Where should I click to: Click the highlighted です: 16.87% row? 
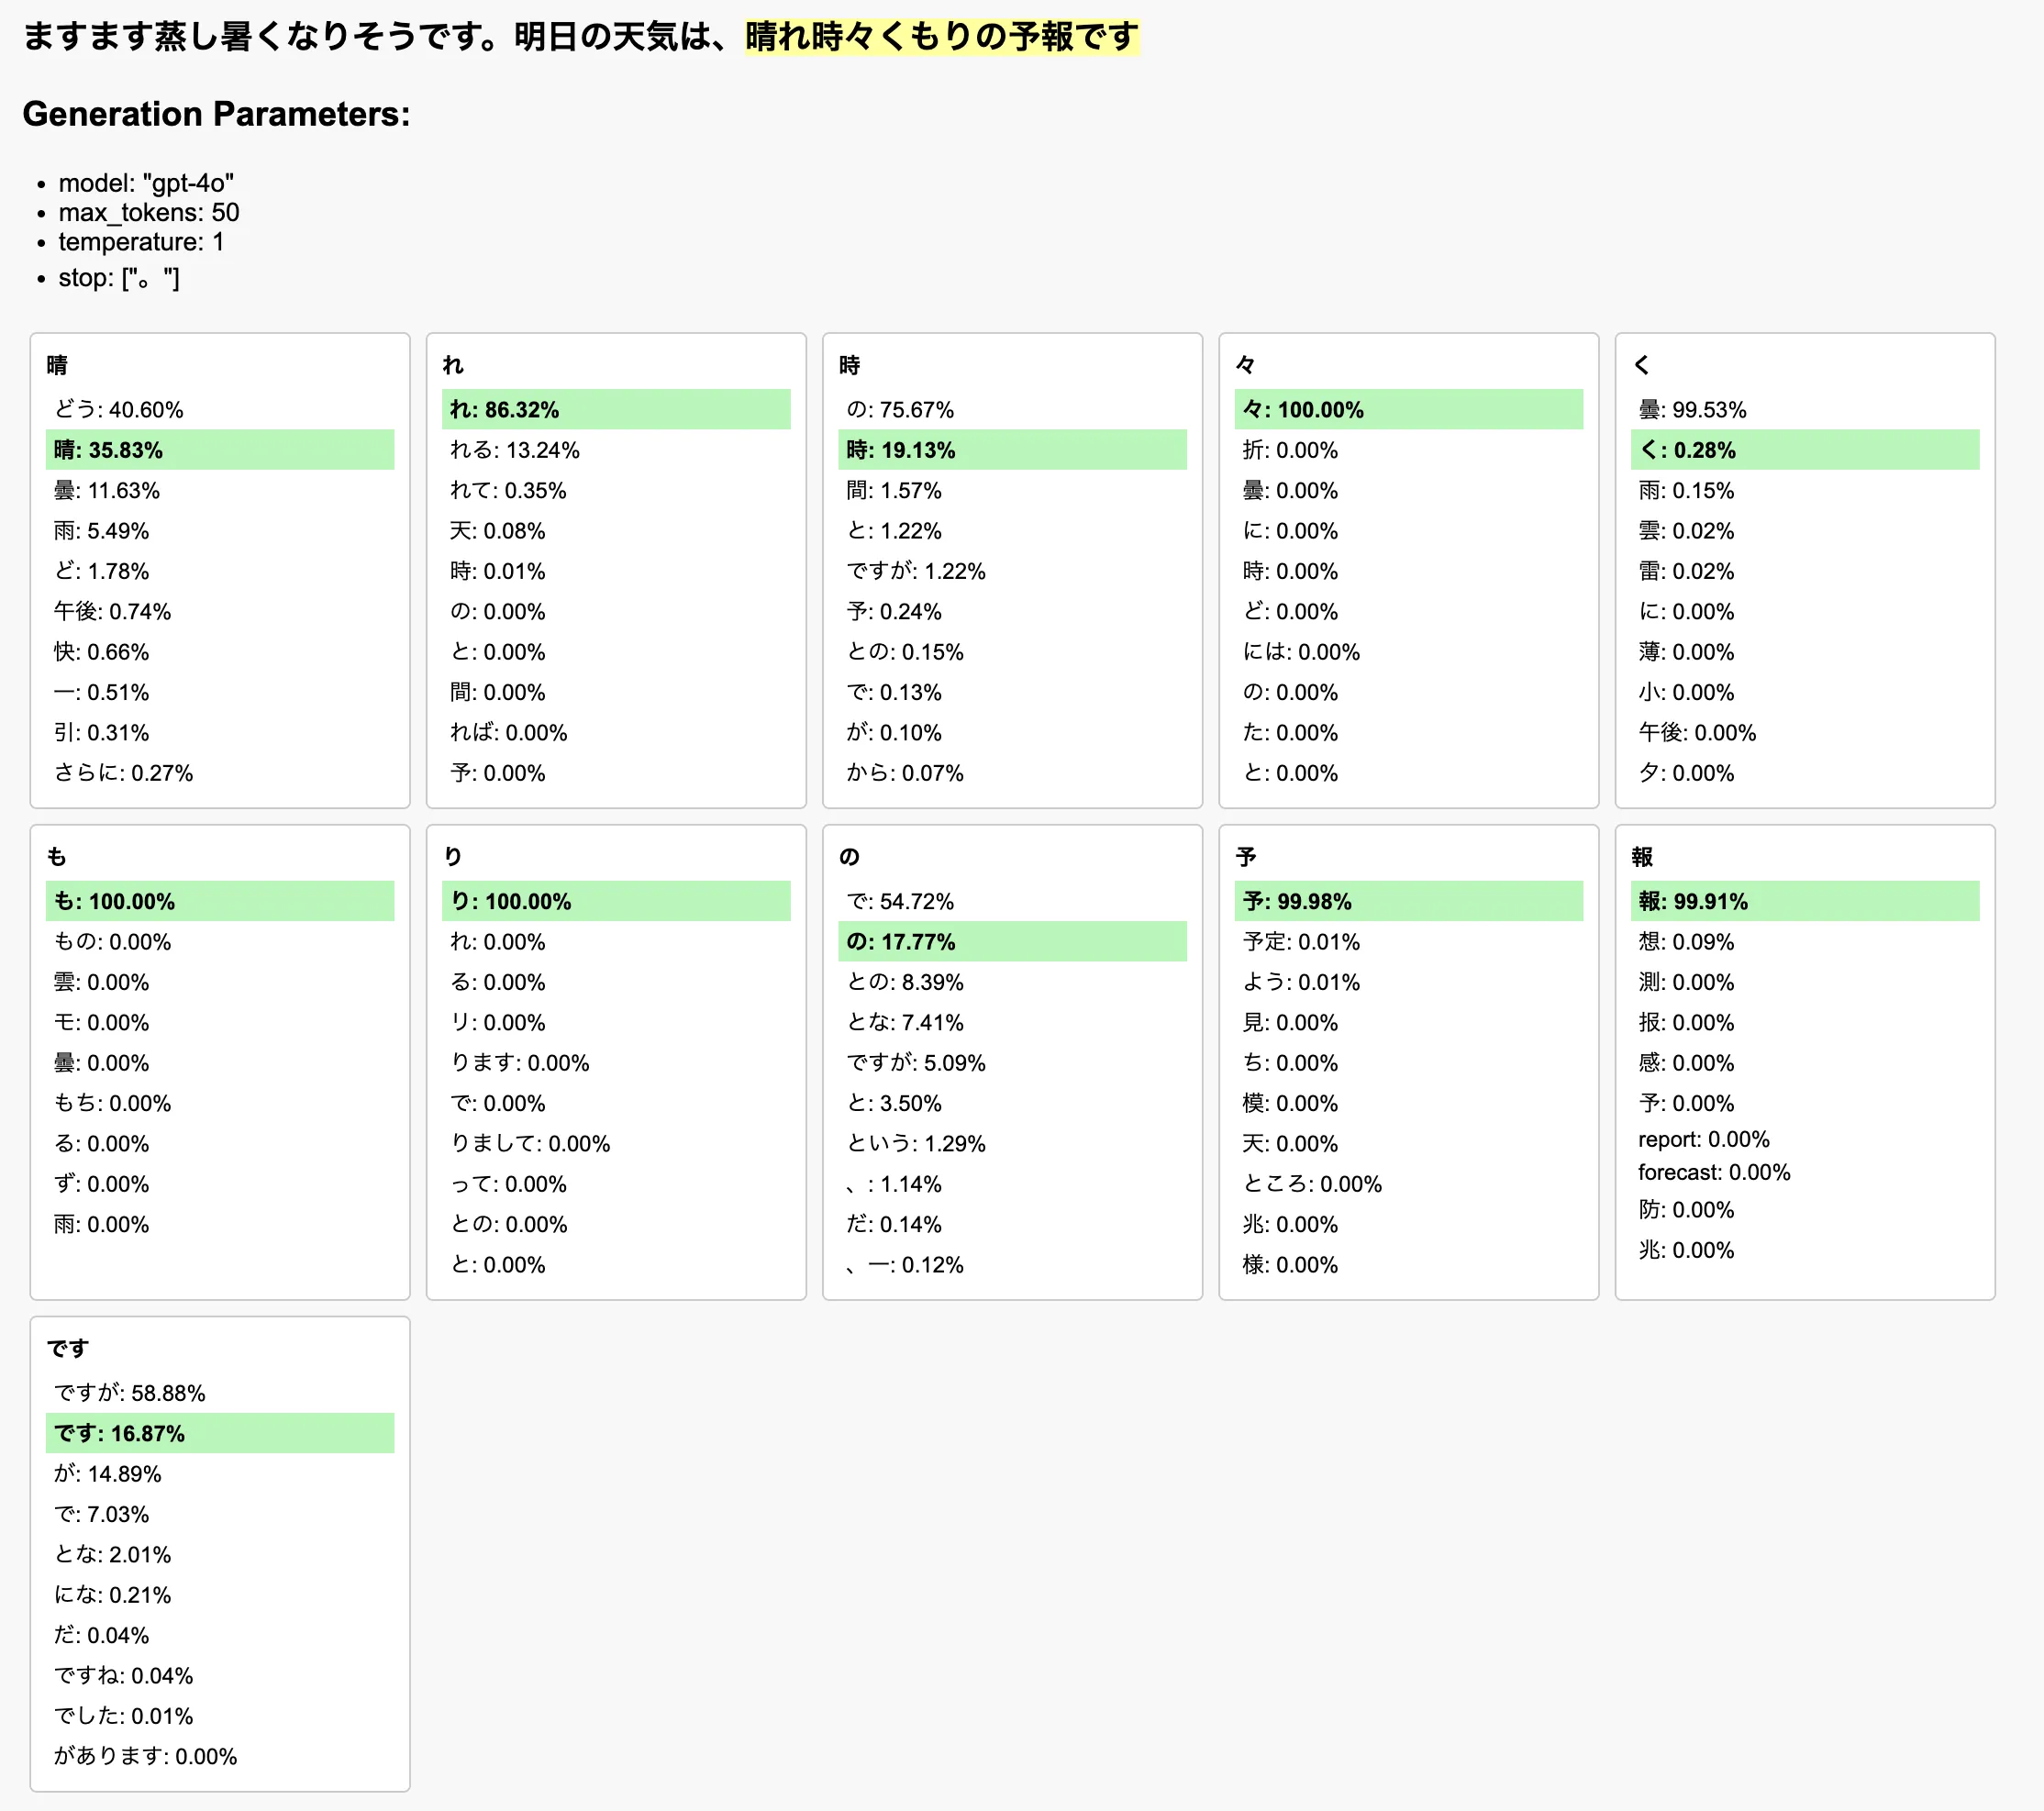tap(220, 1433)
